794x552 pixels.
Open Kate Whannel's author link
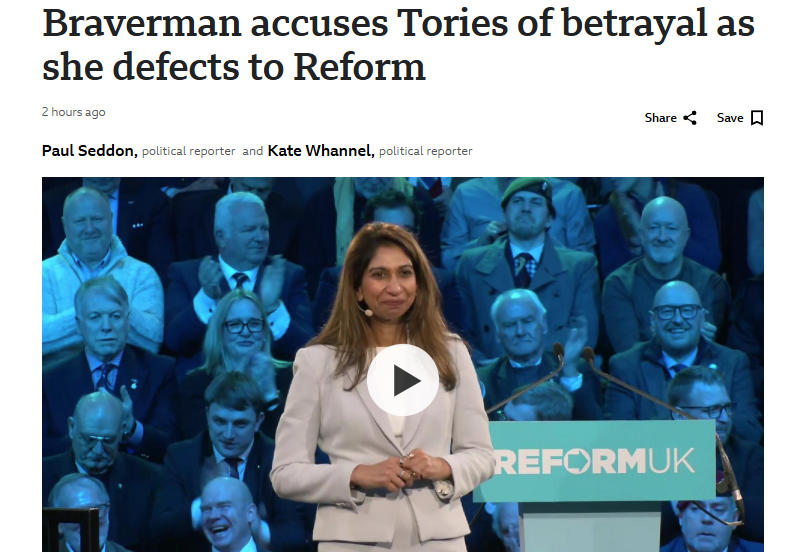pos(321,151)
